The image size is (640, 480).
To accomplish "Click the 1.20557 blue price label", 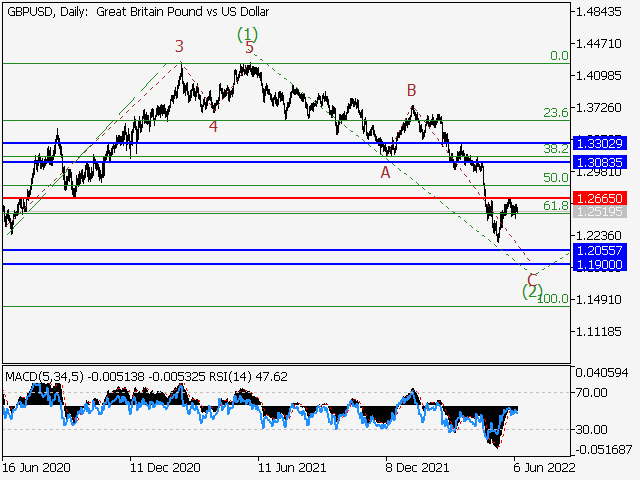I will (x=600, y=250).
